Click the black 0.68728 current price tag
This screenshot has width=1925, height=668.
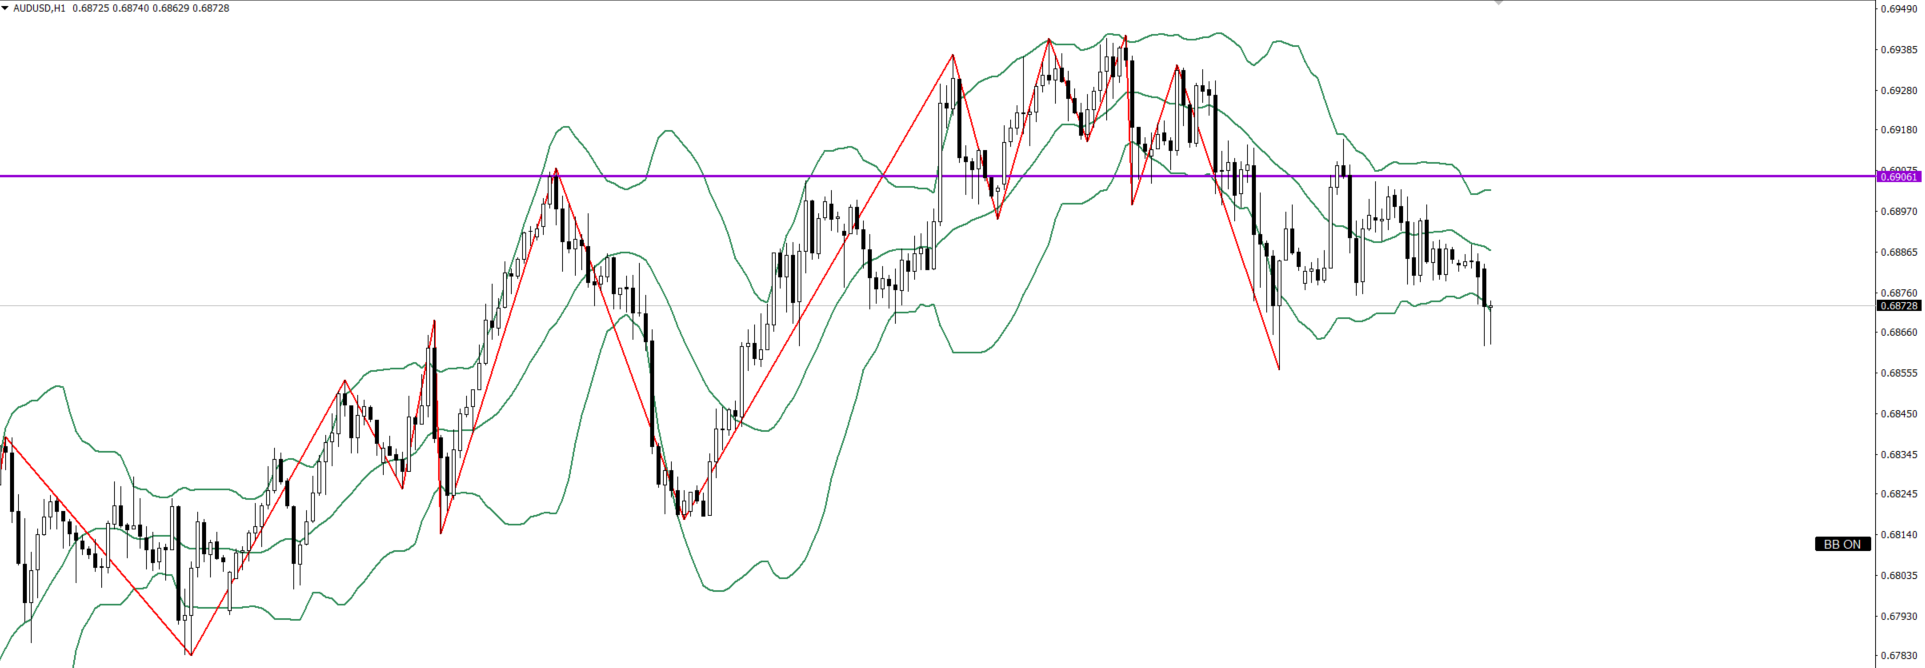point(1898,306)
